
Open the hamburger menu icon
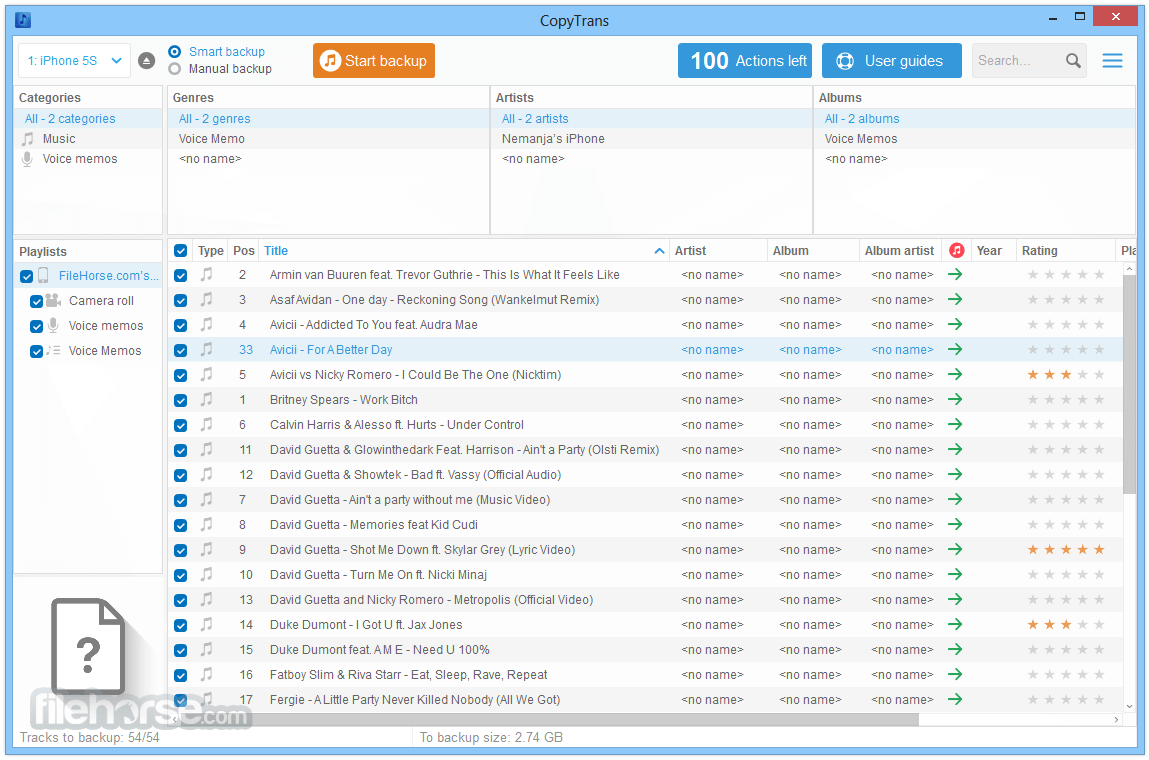(x=1112, y=61)
